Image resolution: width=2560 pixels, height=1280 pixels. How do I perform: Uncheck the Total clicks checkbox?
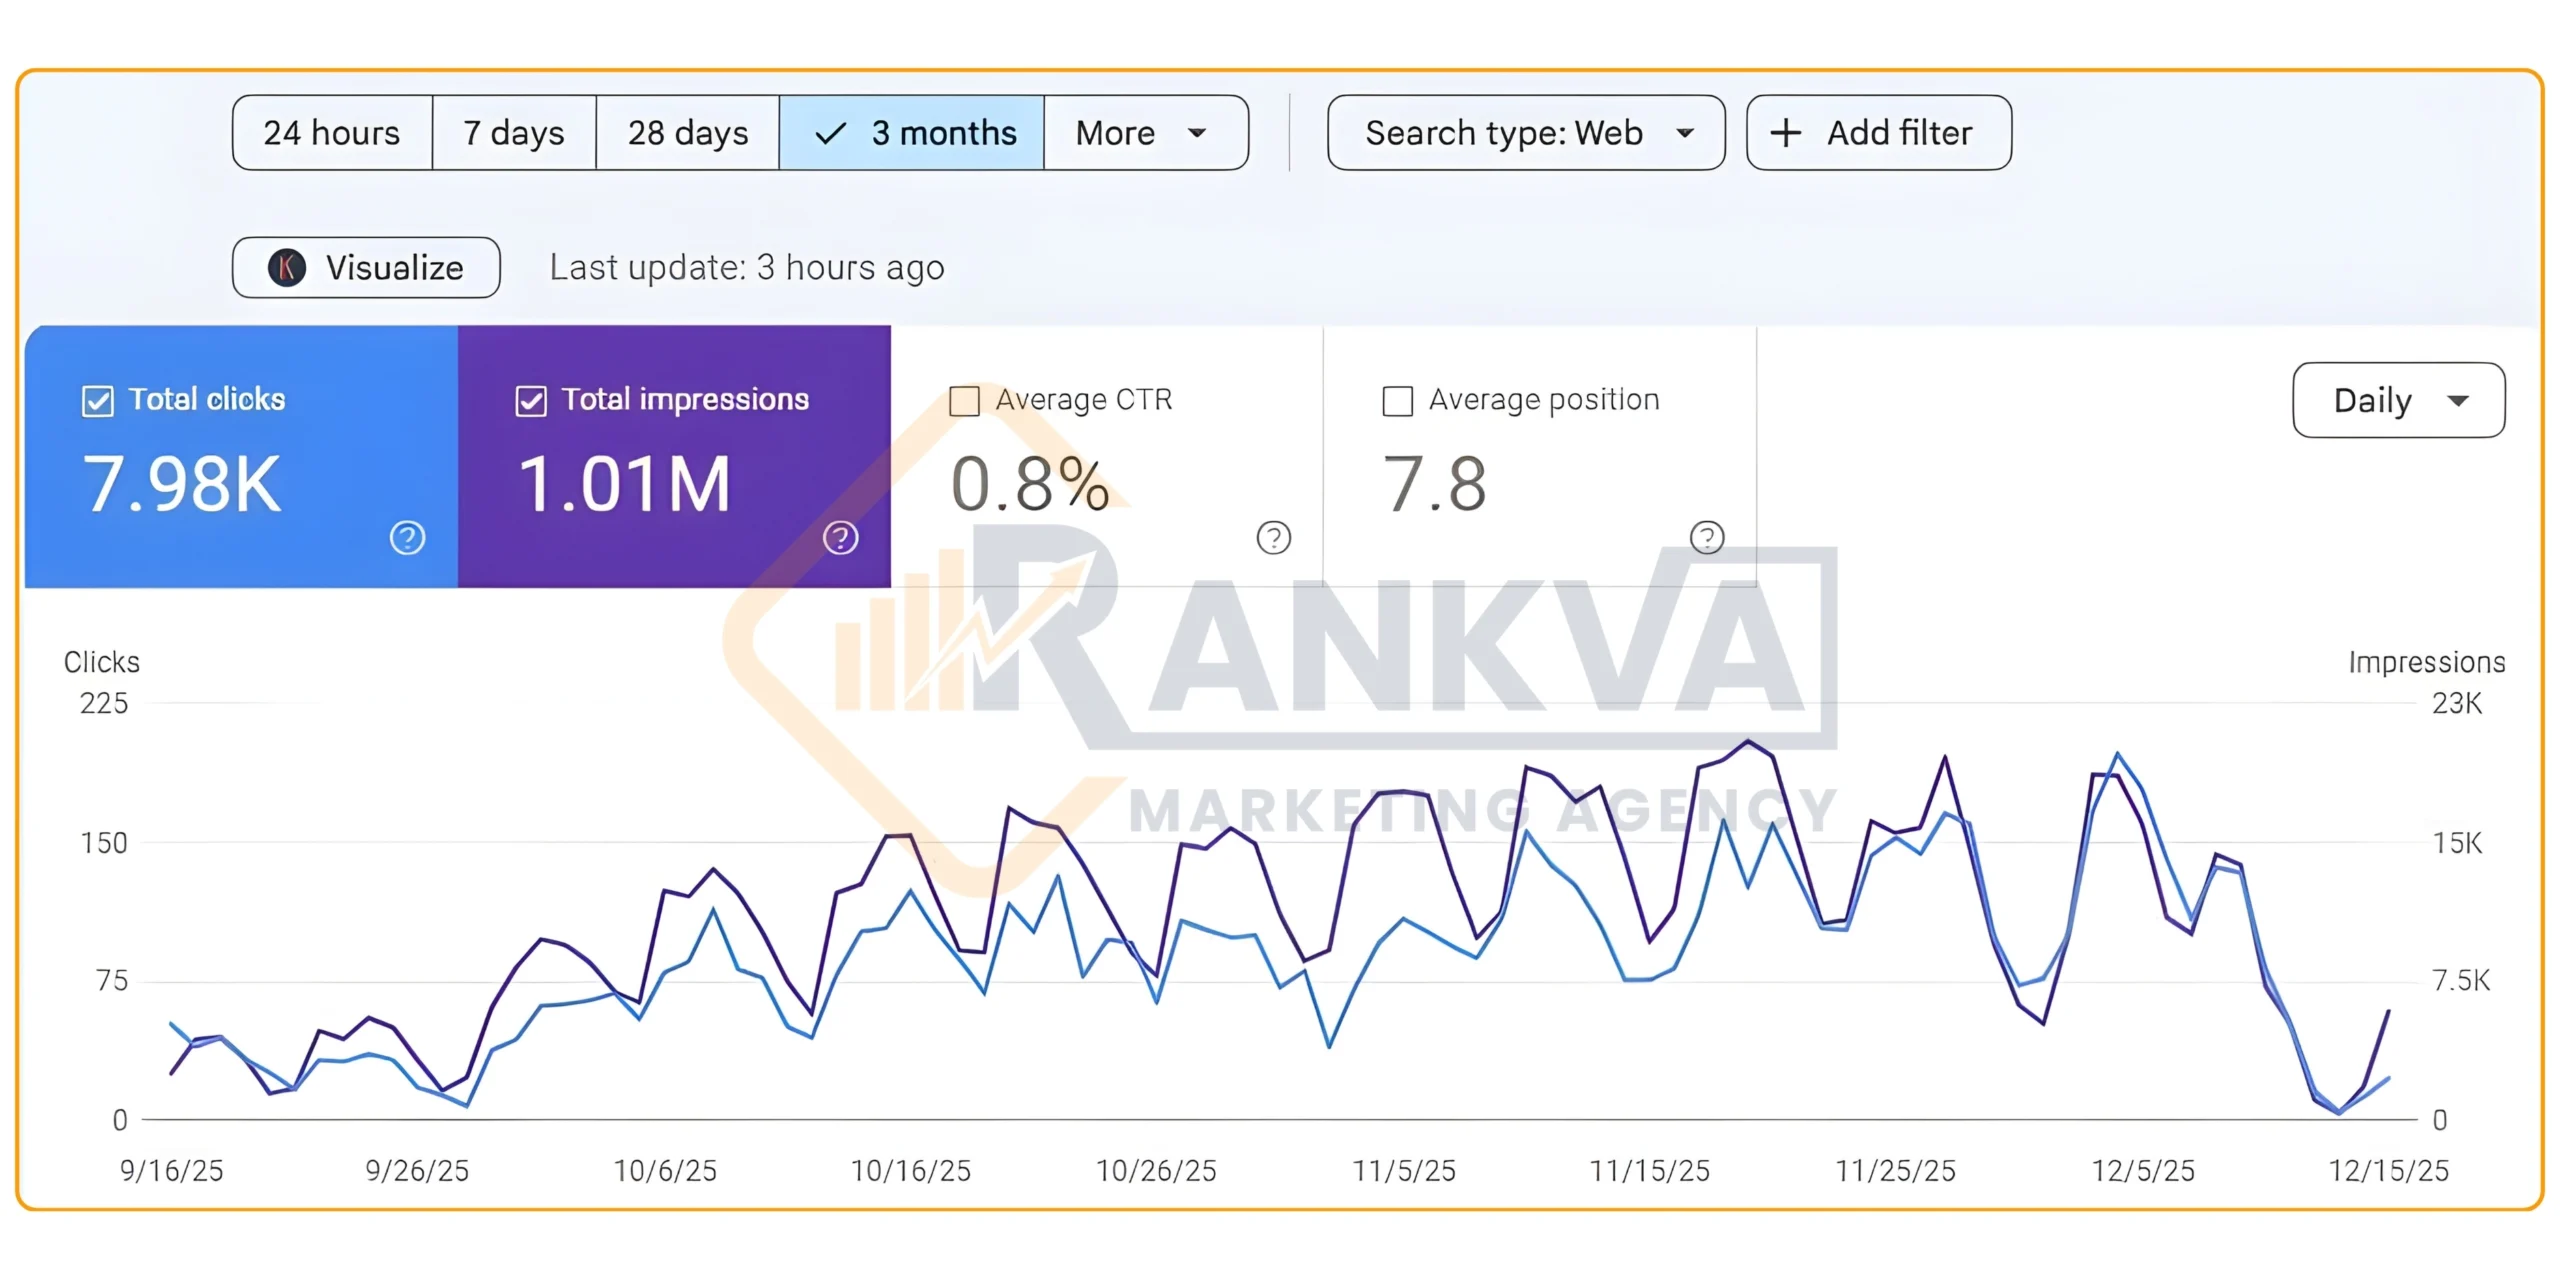(98, 401)
